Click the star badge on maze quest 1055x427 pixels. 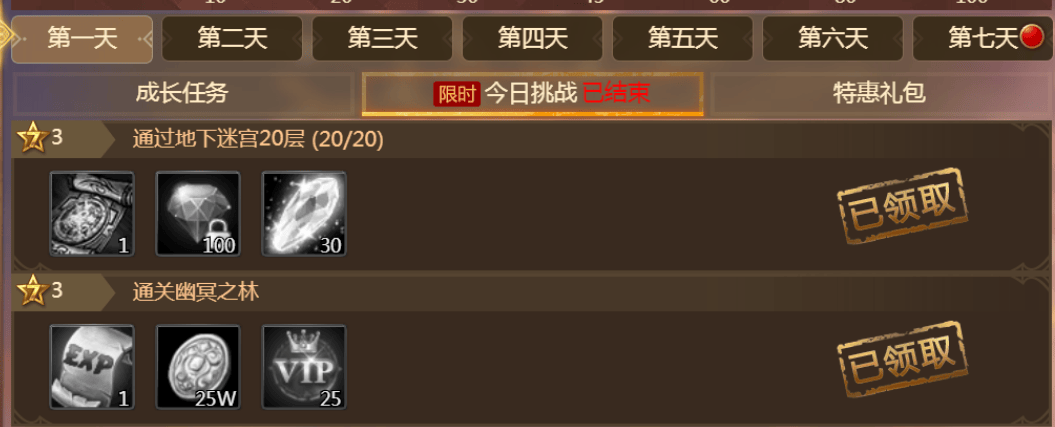coord(32,139)
